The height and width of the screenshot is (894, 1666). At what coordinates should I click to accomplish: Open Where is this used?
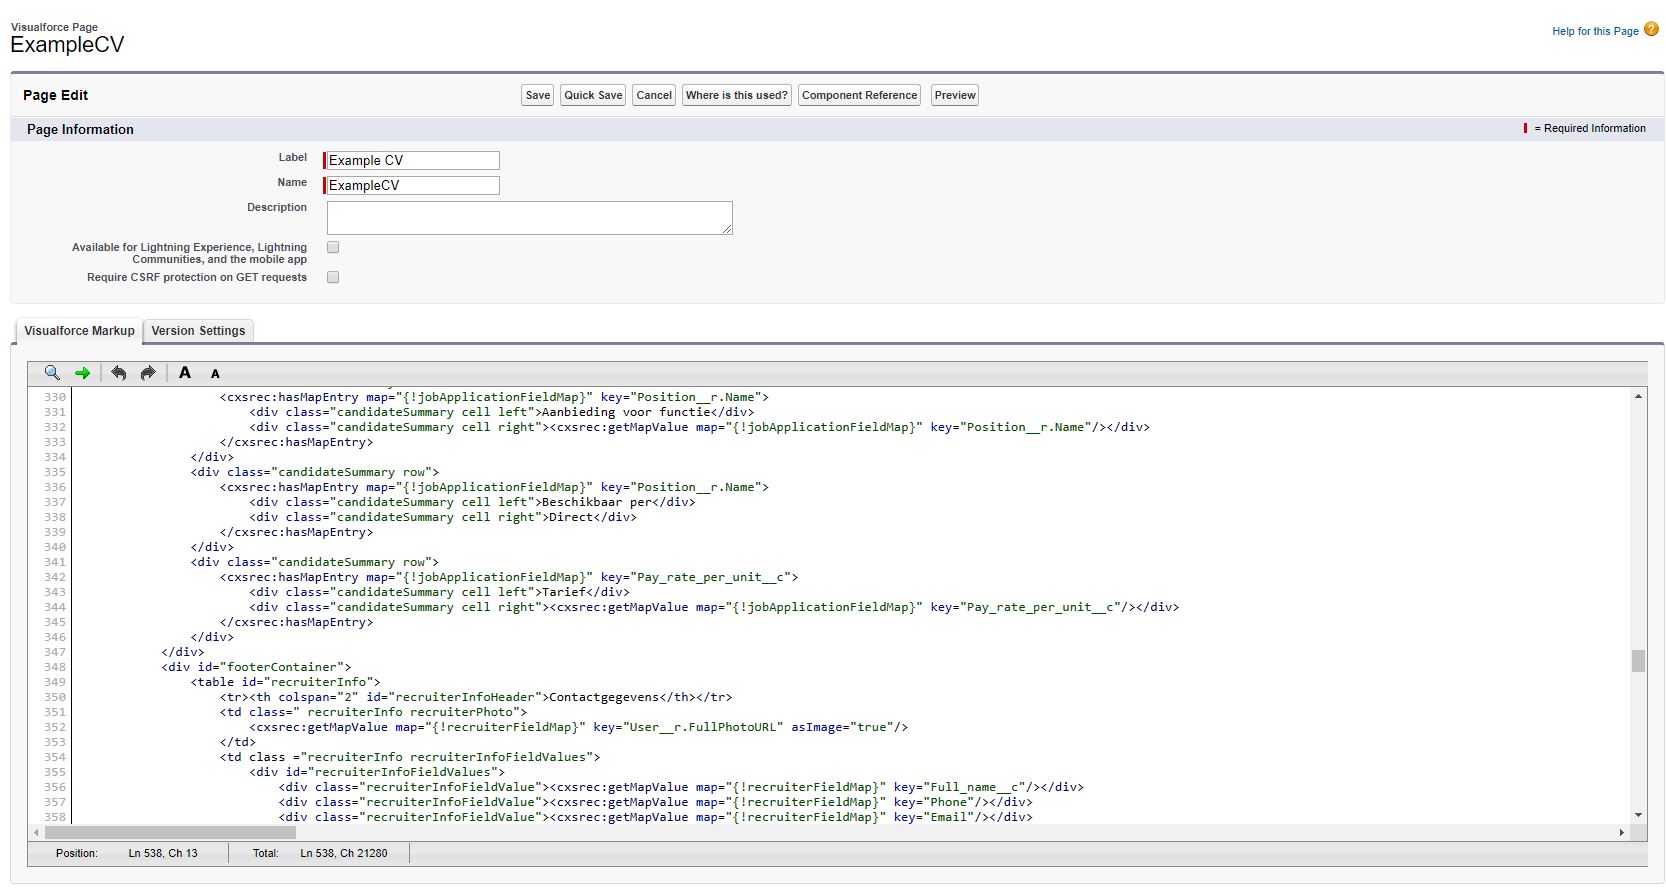click(x=737, y=95)
